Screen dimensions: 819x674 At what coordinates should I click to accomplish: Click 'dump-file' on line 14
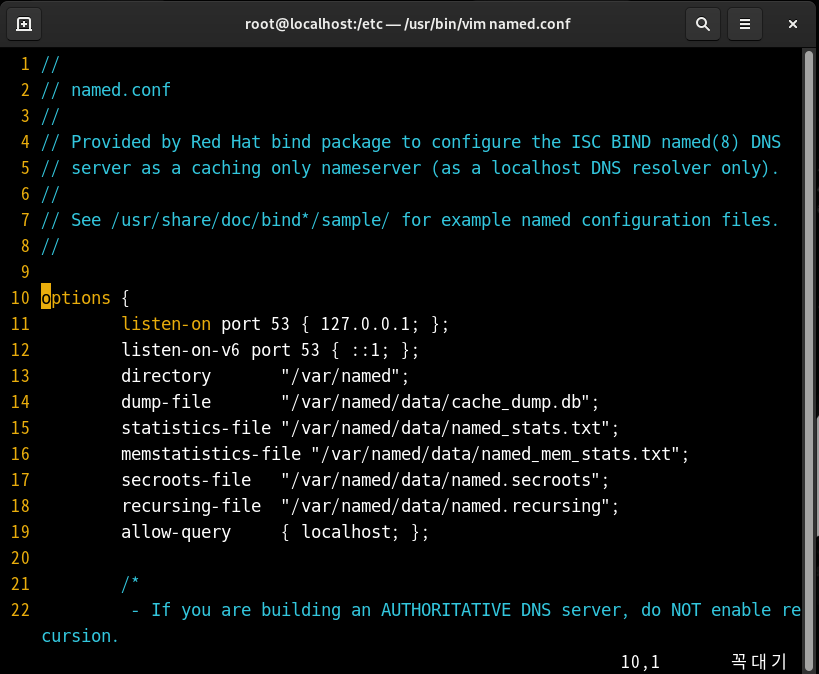tap(166, 402)
